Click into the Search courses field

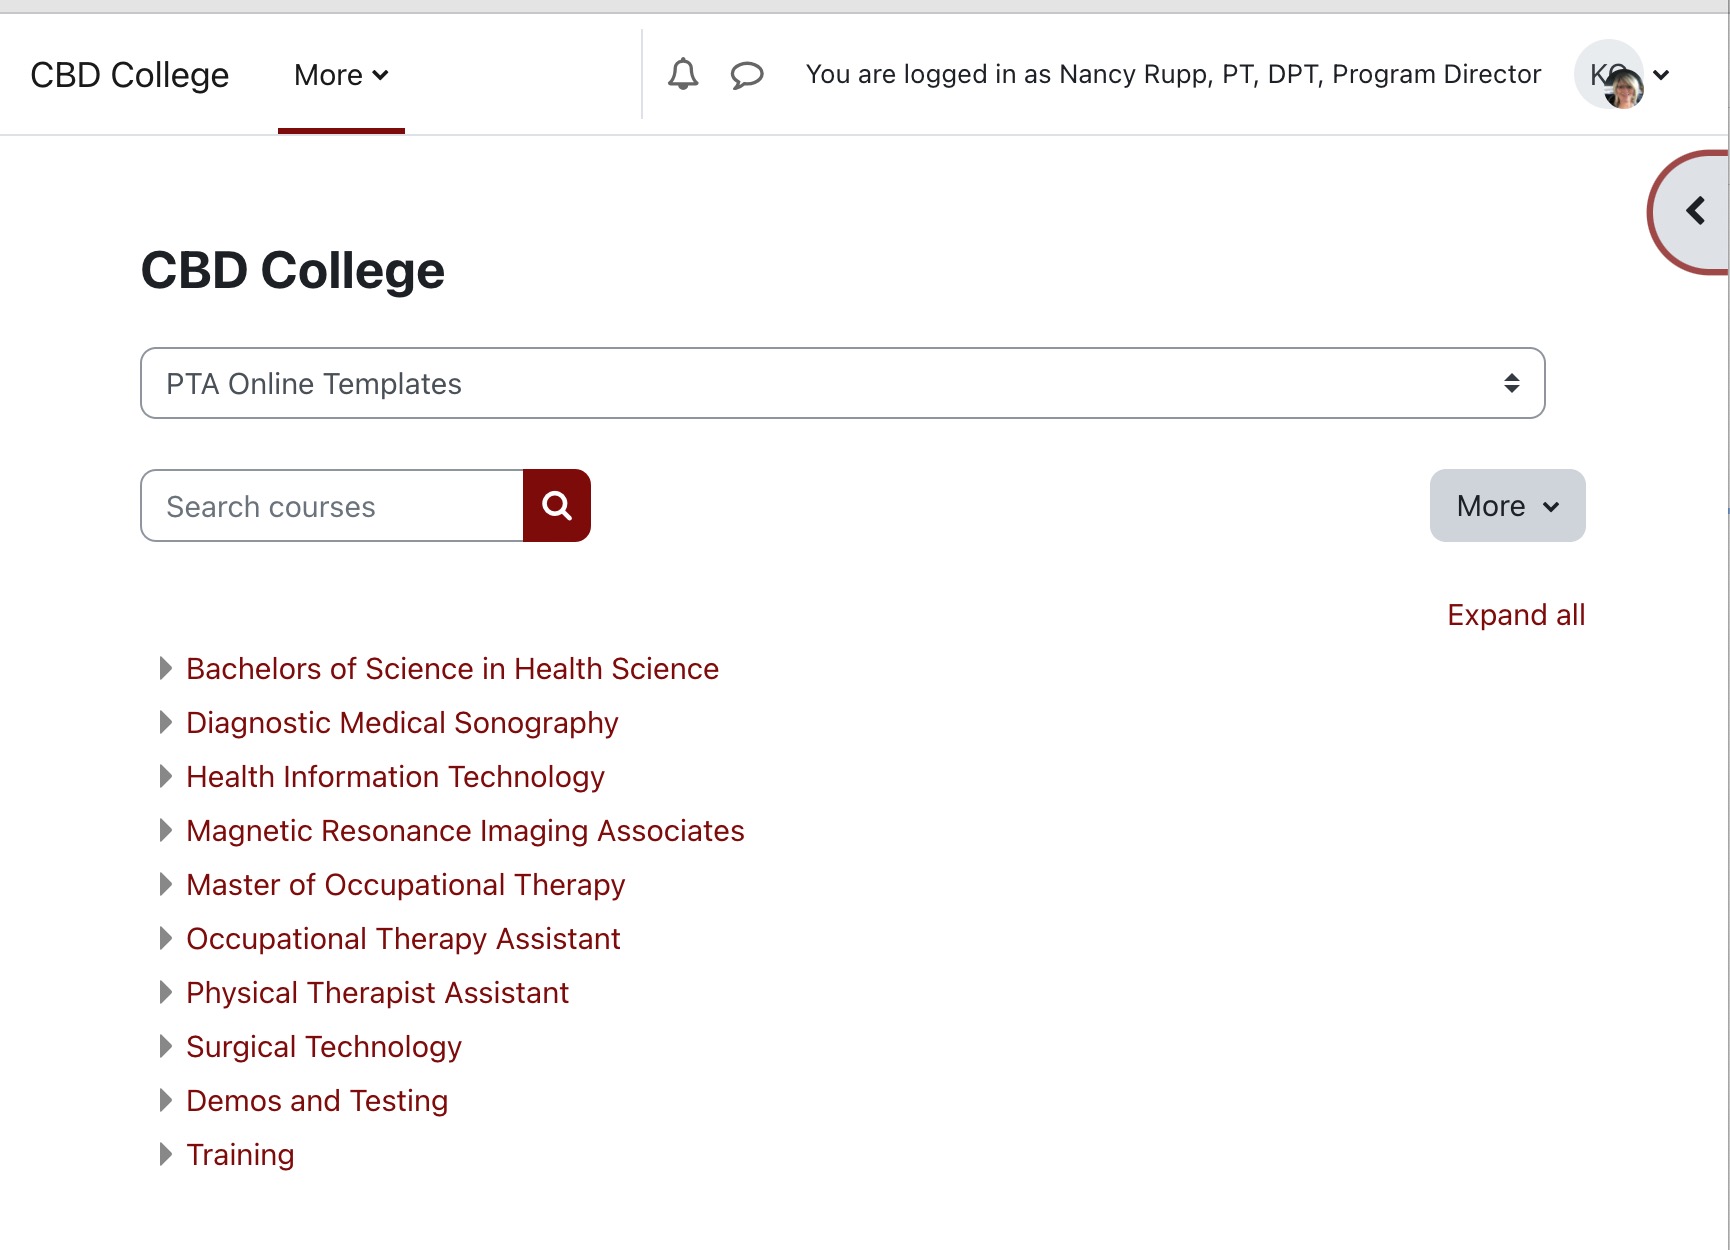coord(333,506)
